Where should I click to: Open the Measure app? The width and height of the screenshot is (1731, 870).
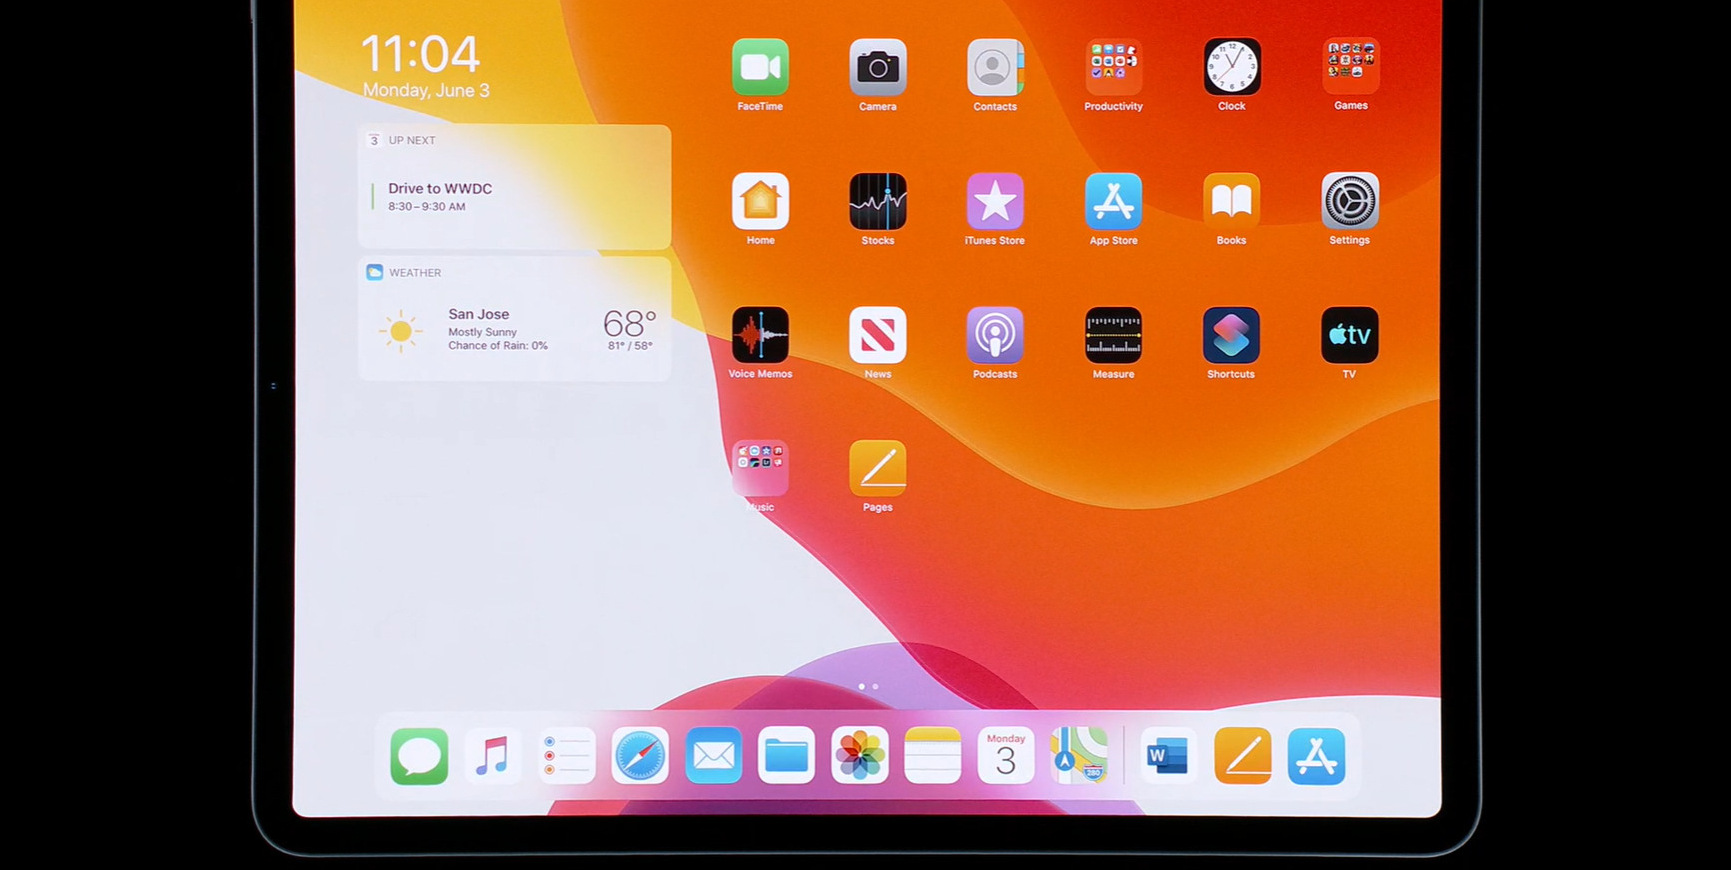pyautogui.click(x=1113, y=335)
